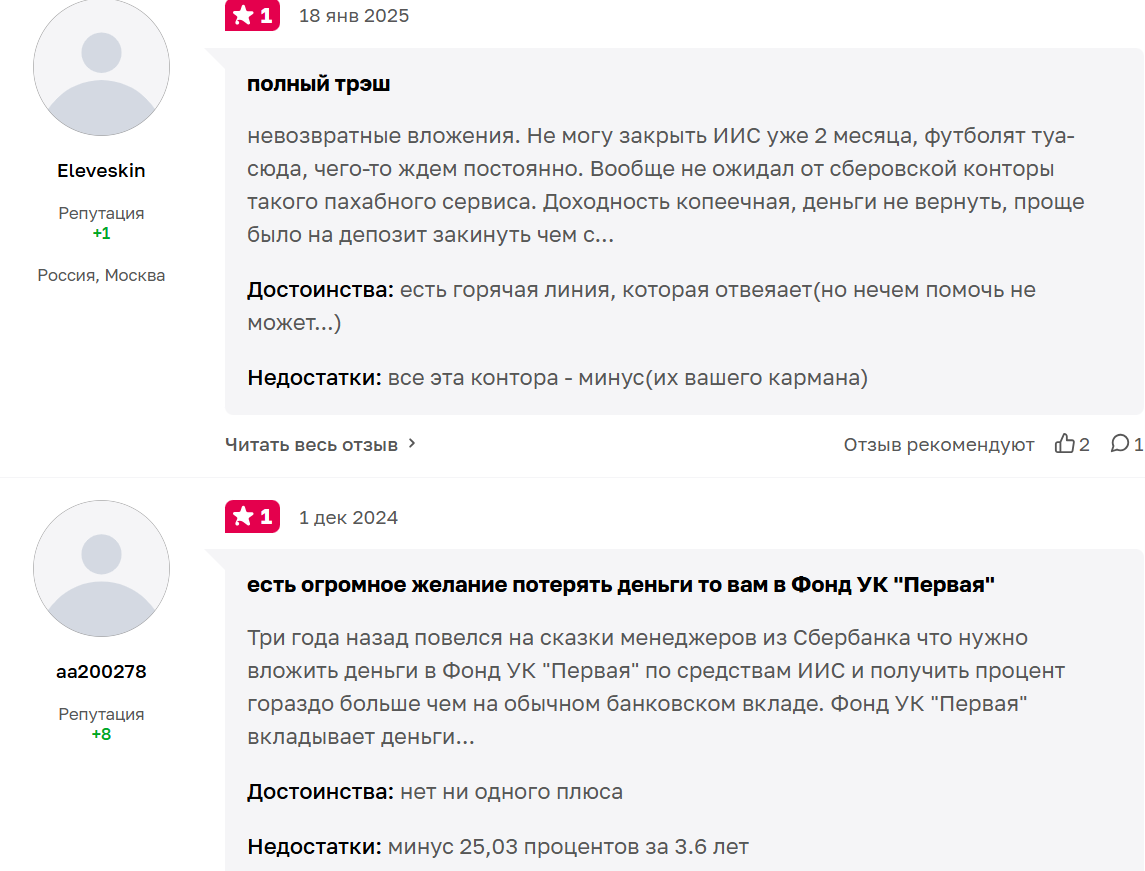The width and height of the screenshot is (1145, 871).
Task: Click the star rating badge dated 1 дек 2024
Action: tap(252, 517)
